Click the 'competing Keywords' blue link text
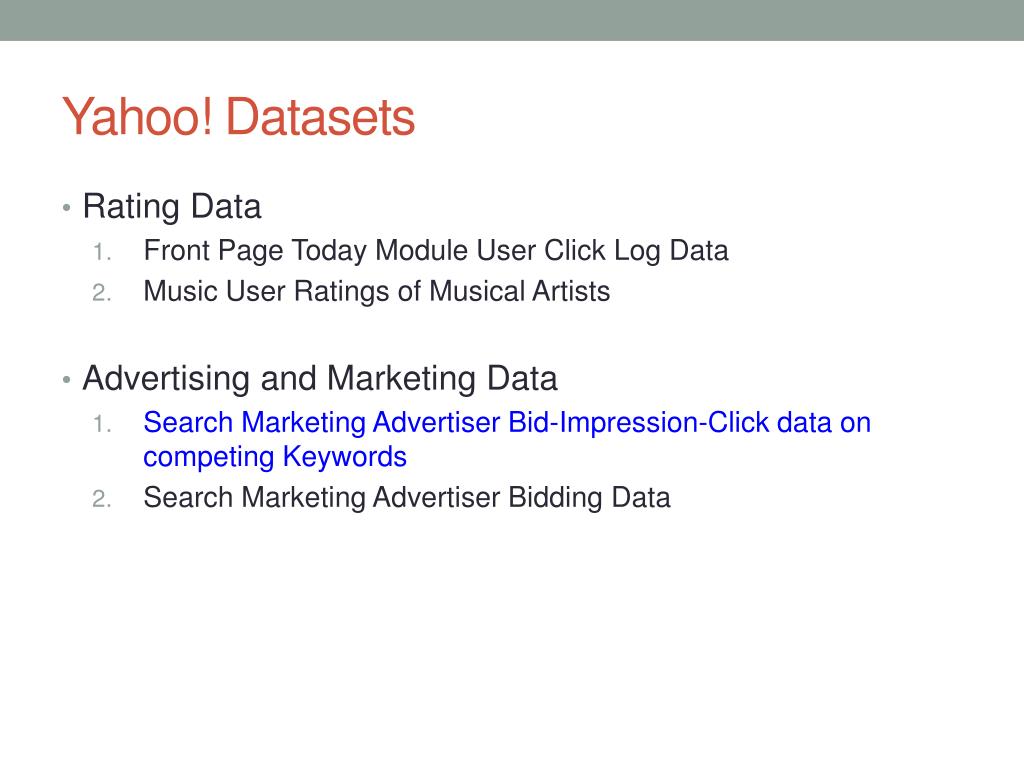The width and height of the screenshot is (1024, 768). pos(275,457)
